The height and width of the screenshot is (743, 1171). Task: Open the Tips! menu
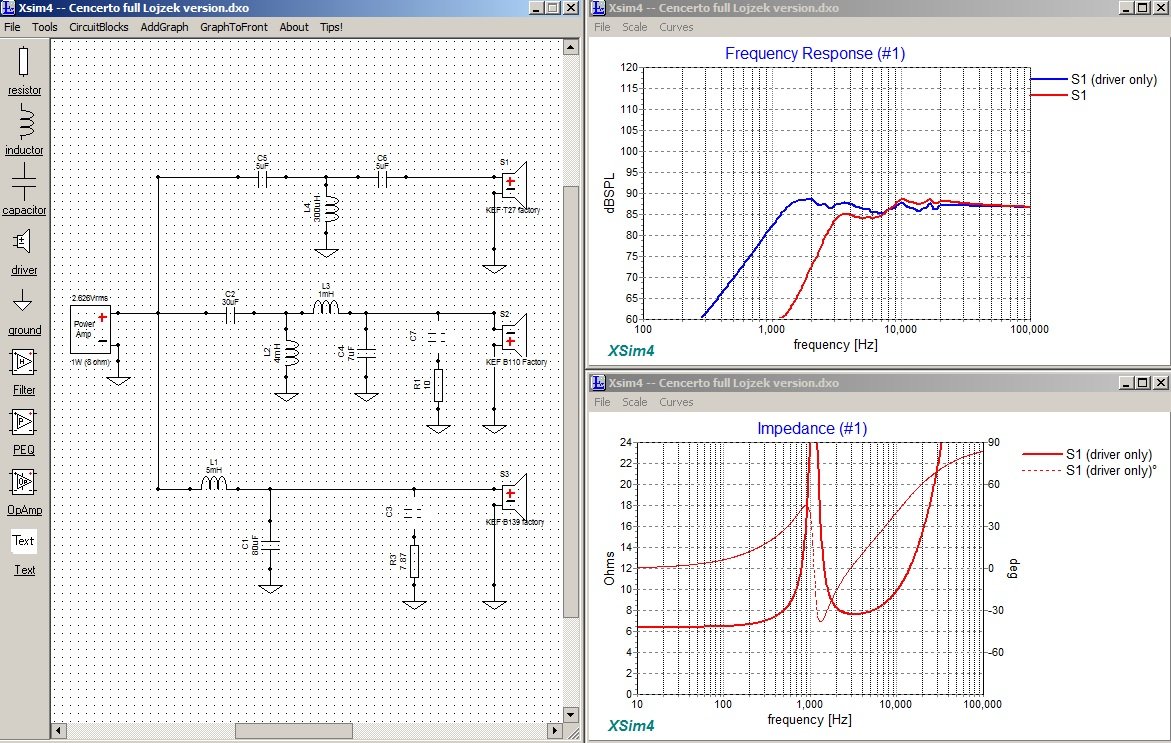tap(331, 27)
